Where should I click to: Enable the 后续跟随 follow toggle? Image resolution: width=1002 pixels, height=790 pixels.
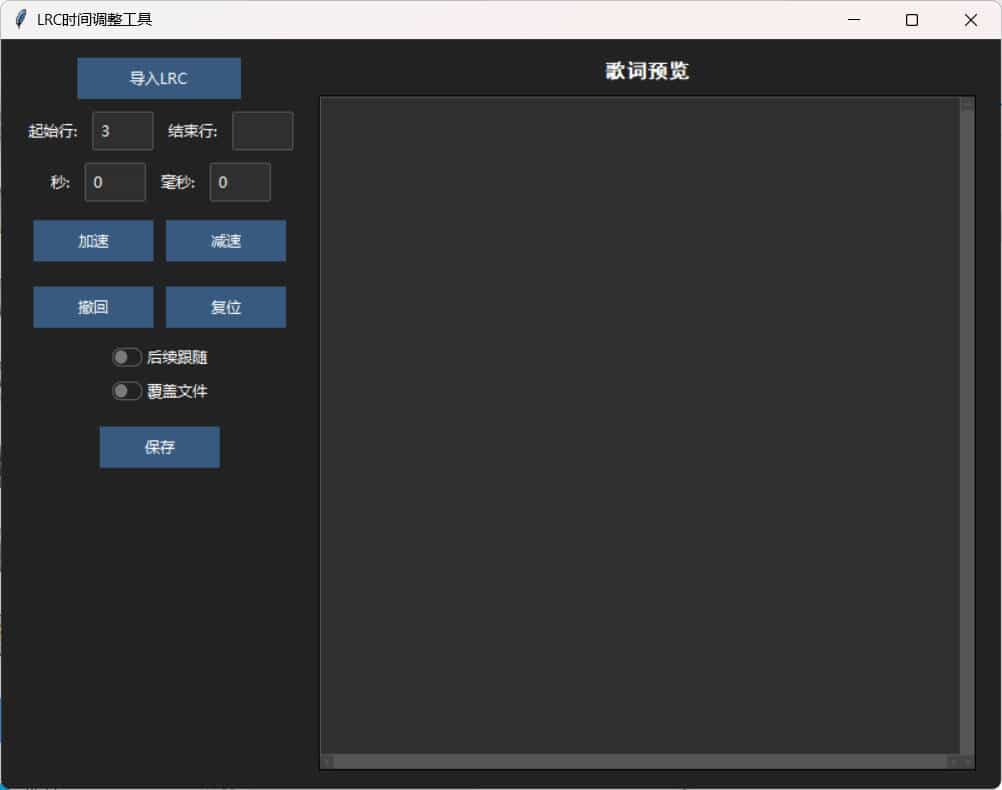[x=127, y=357]
